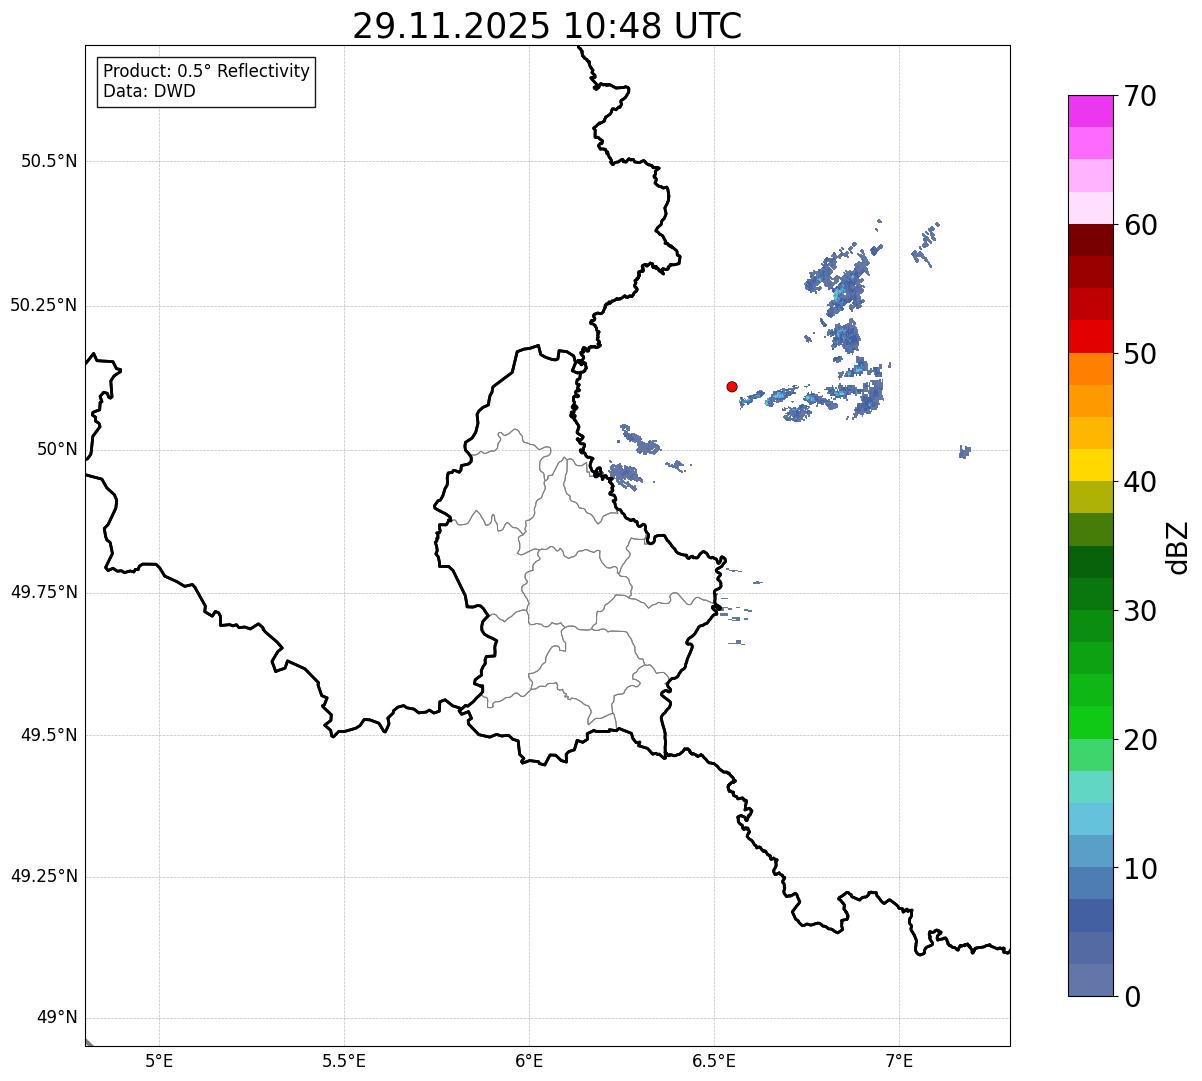Click the 49°N latitude label

pos(57,1018)
